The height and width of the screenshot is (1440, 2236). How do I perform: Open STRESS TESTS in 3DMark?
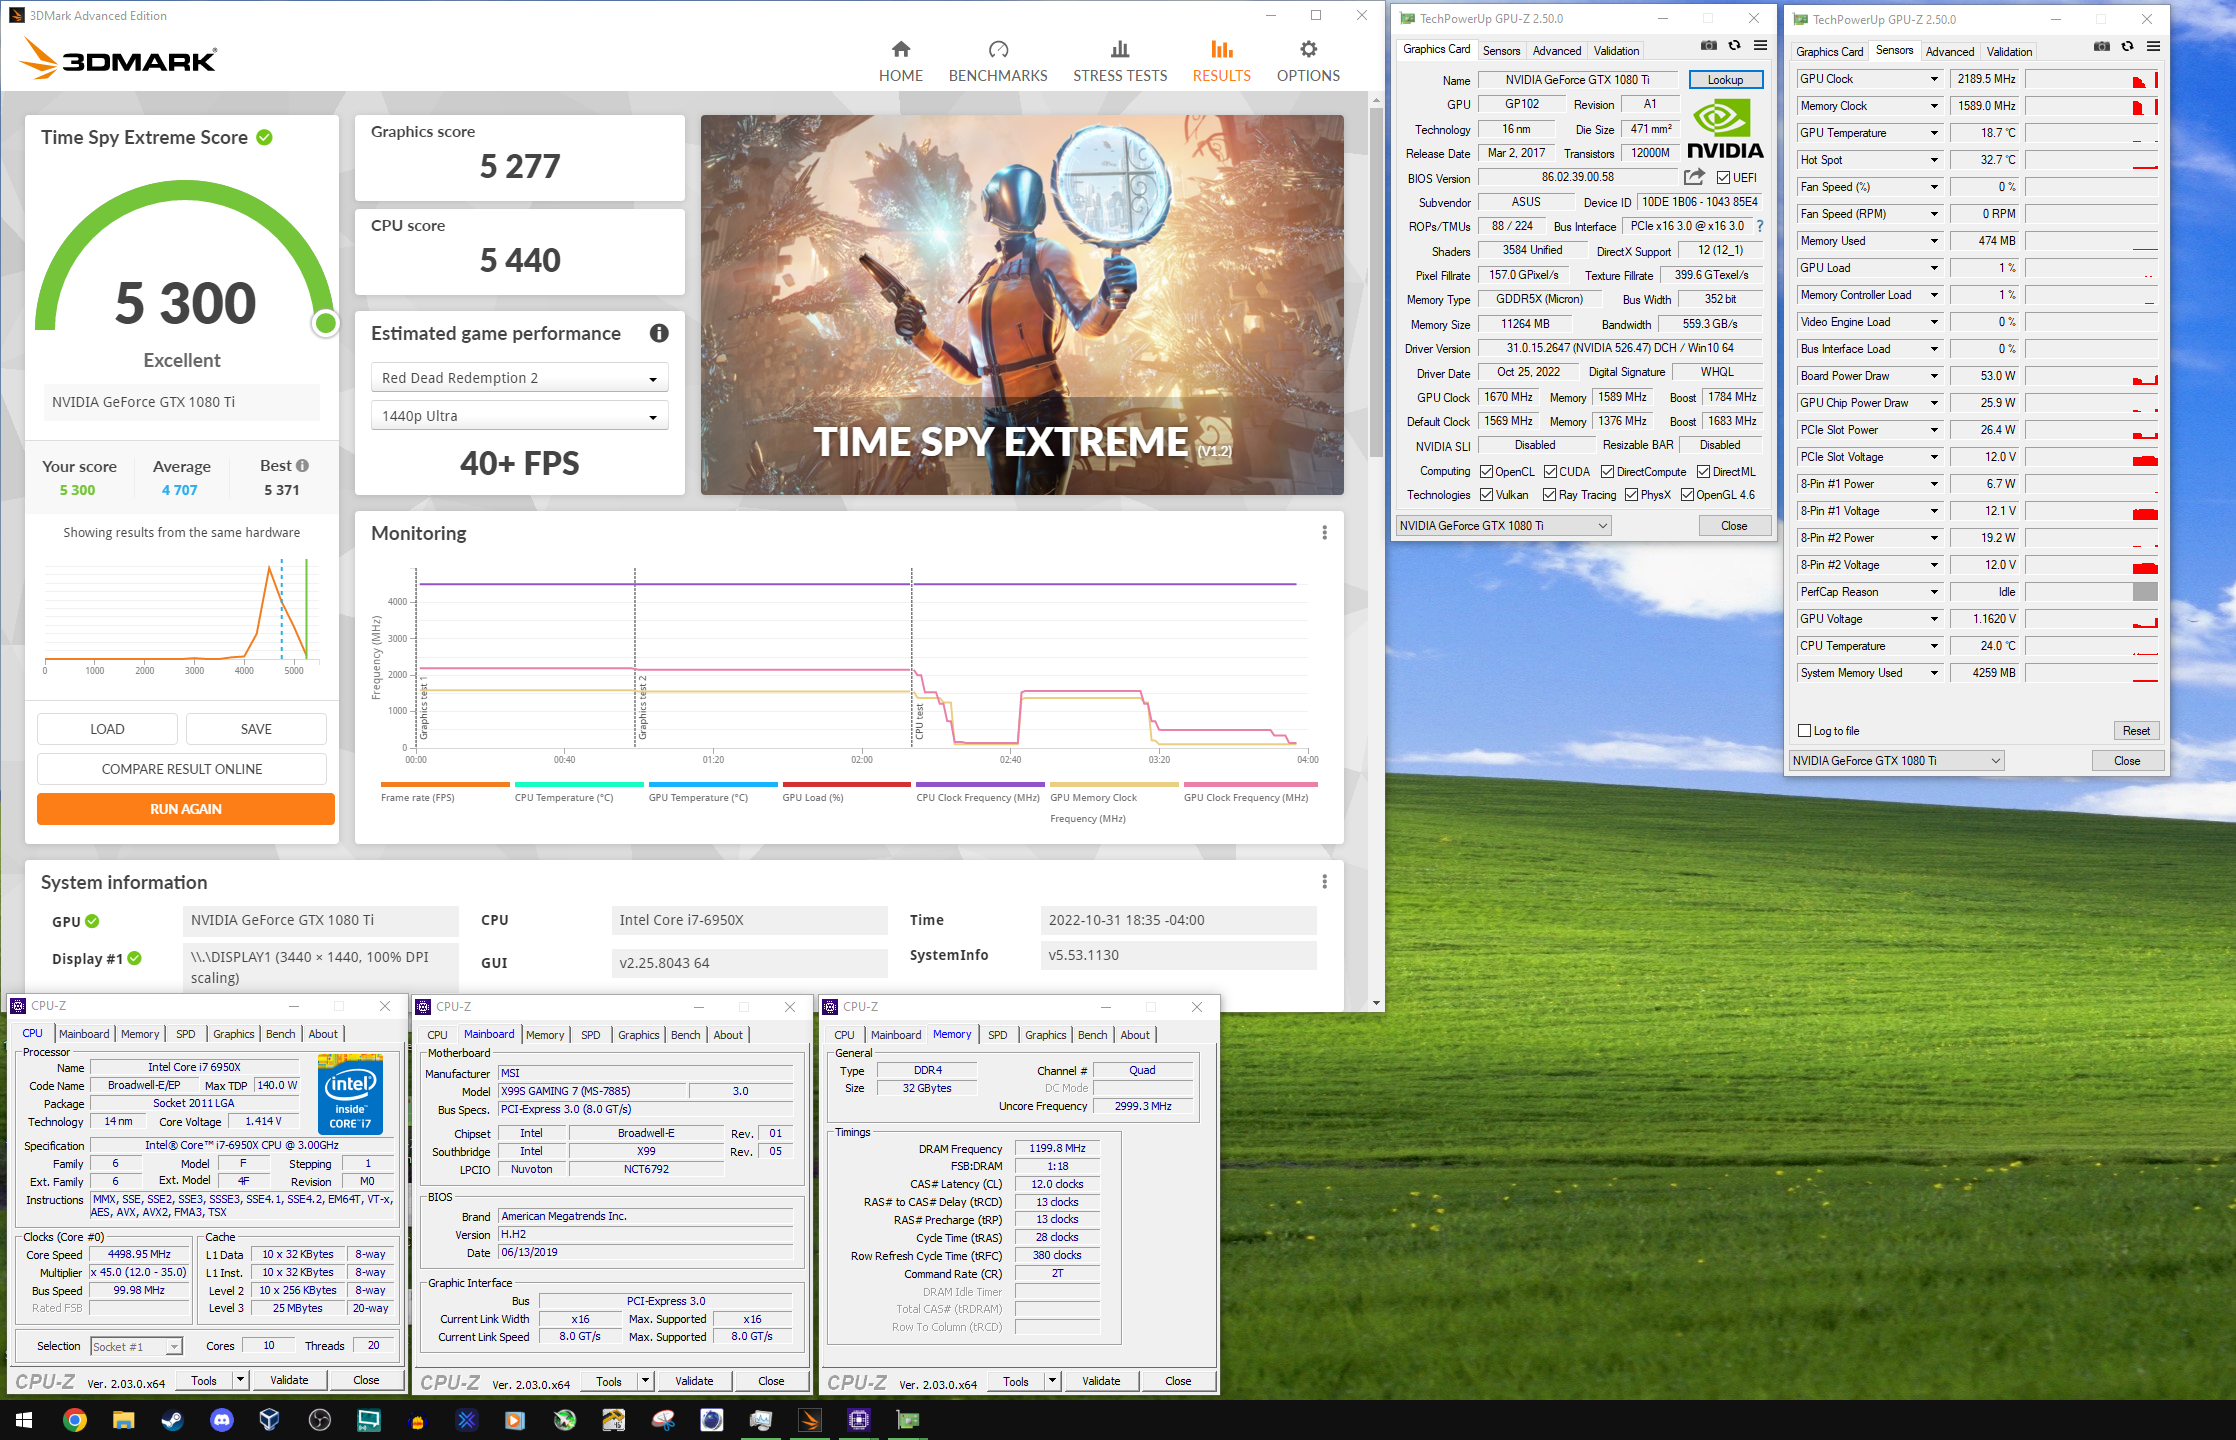tap(1120, 61)
